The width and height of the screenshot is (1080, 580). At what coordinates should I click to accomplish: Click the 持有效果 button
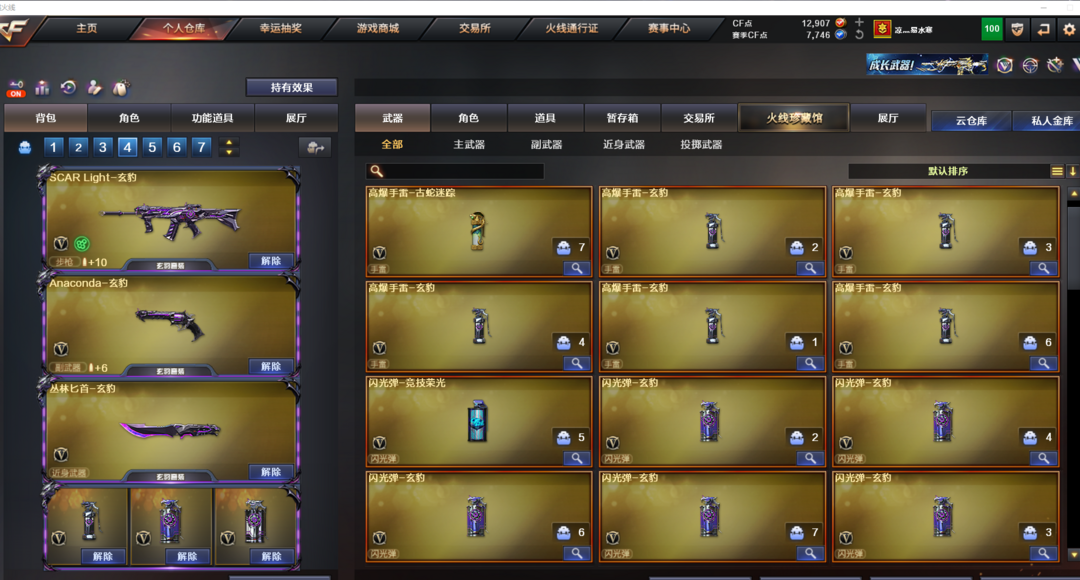(291, 87)
